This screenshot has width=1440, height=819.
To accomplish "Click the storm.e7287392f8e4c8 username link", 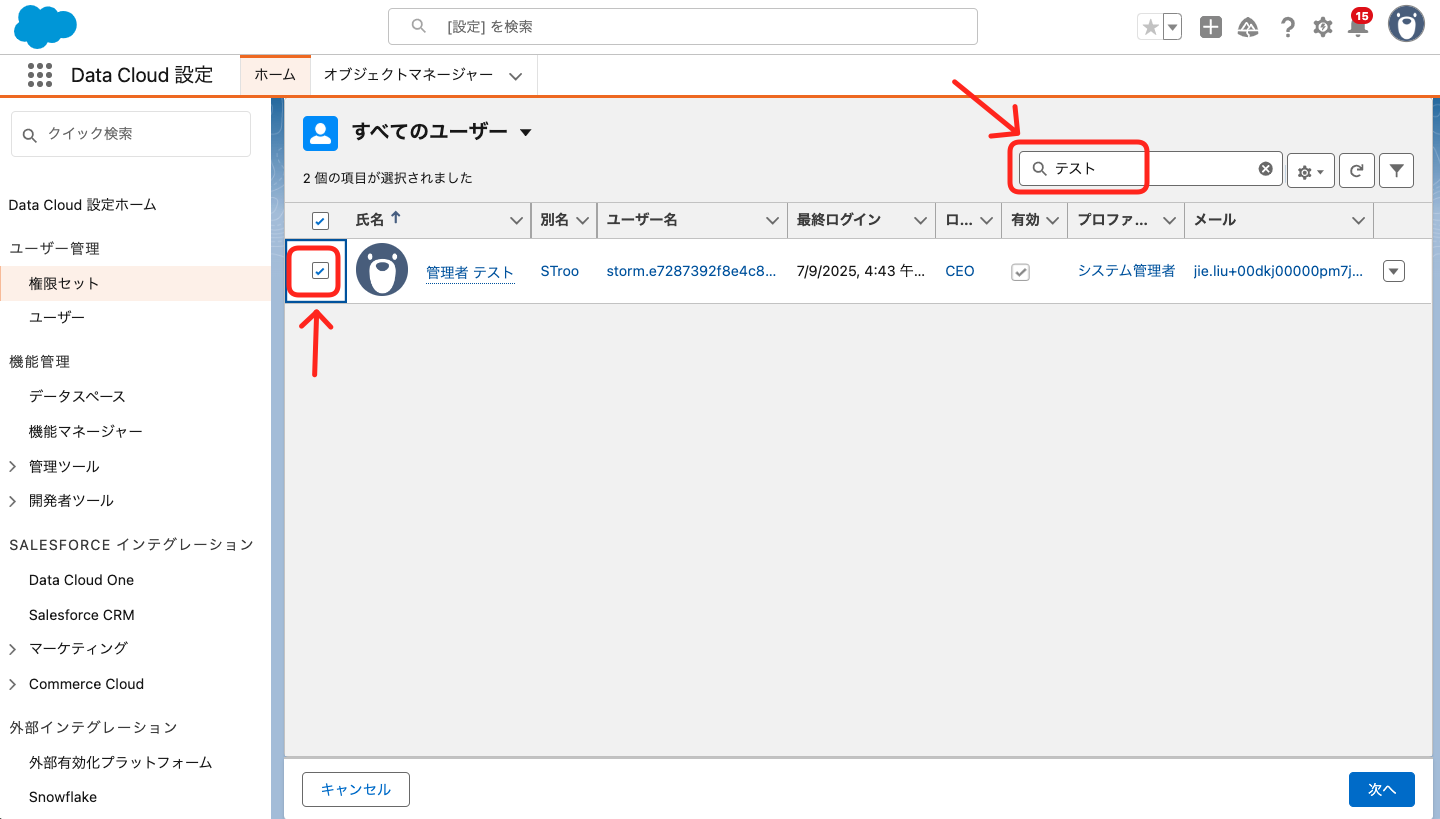I will point(691,271).
